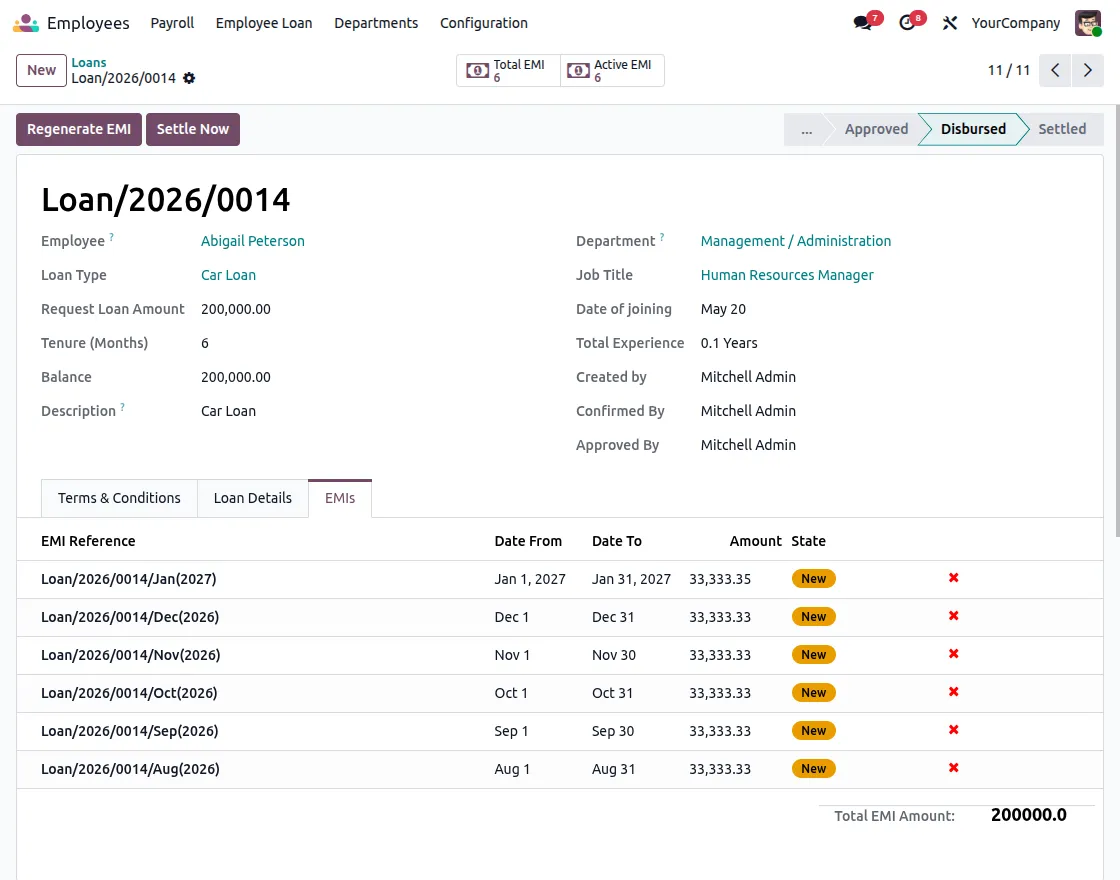This screenshot has width=1120, height=880.
Task: Open the Employee Loan menu
Action: [264, 23]
